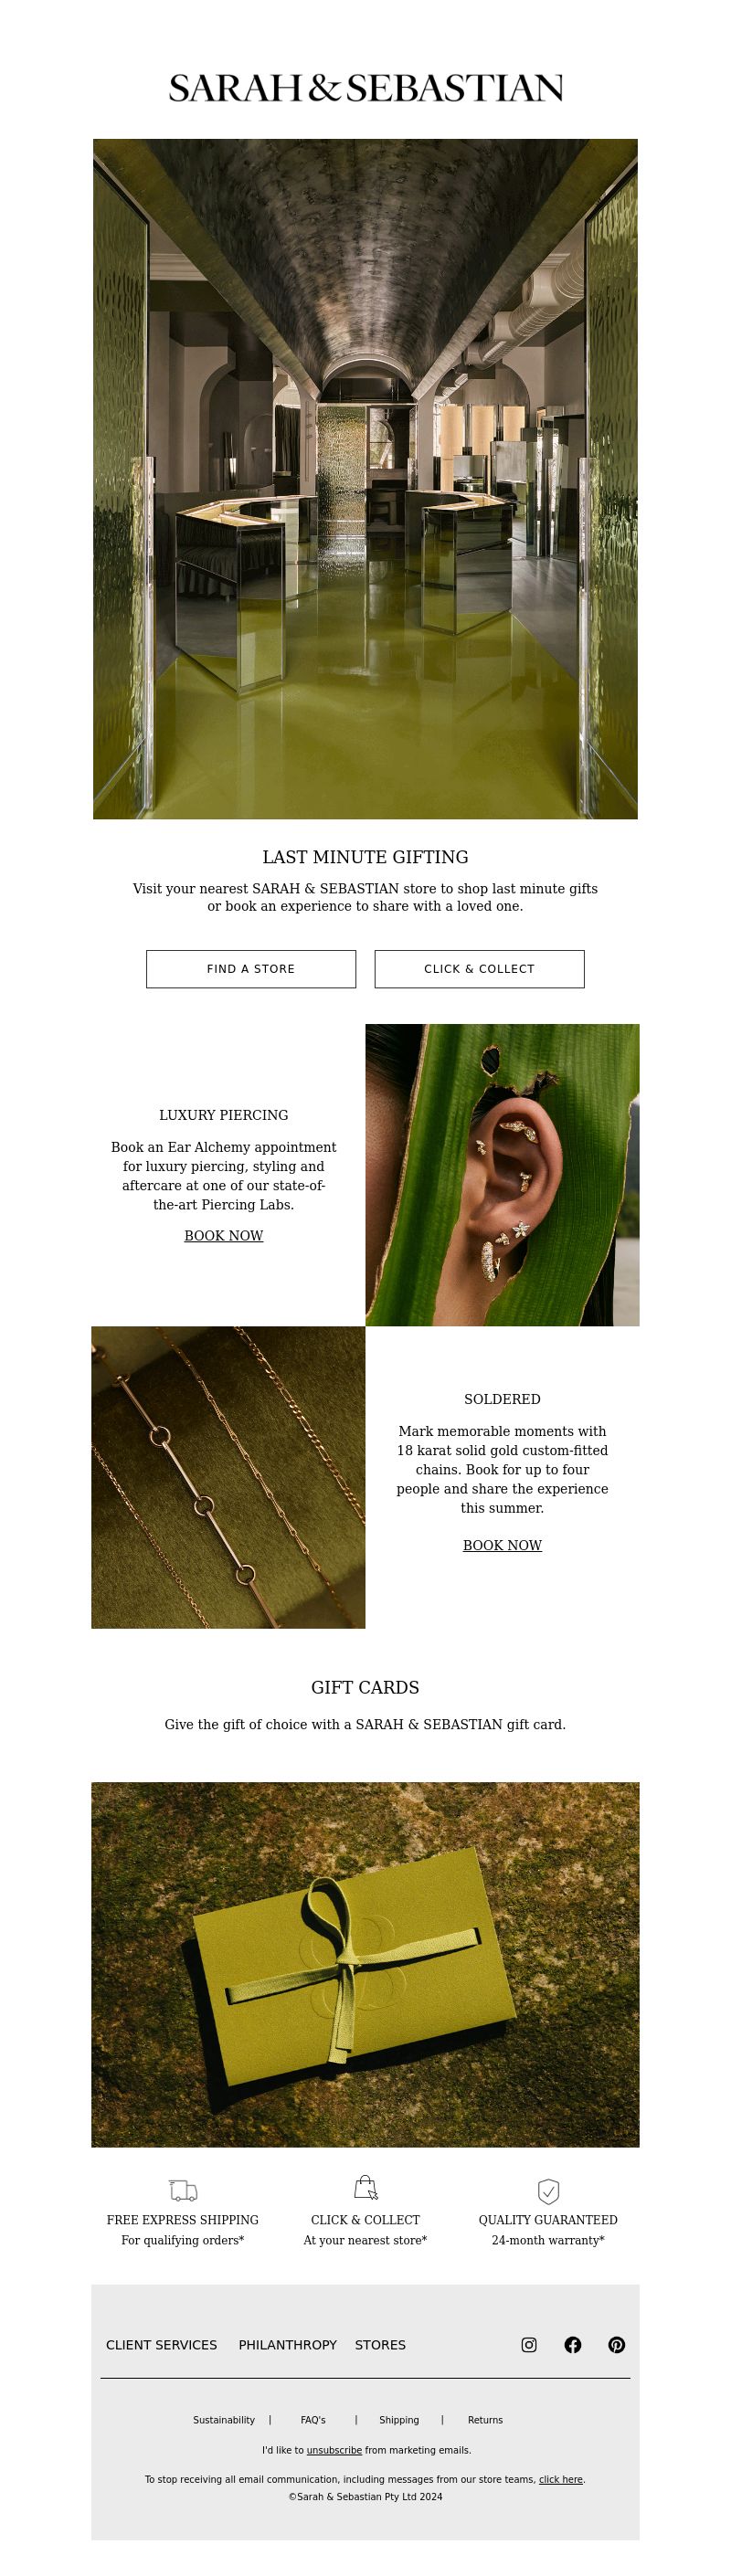
Task: Open Stores in footer menu
Action: [380, 2344]
